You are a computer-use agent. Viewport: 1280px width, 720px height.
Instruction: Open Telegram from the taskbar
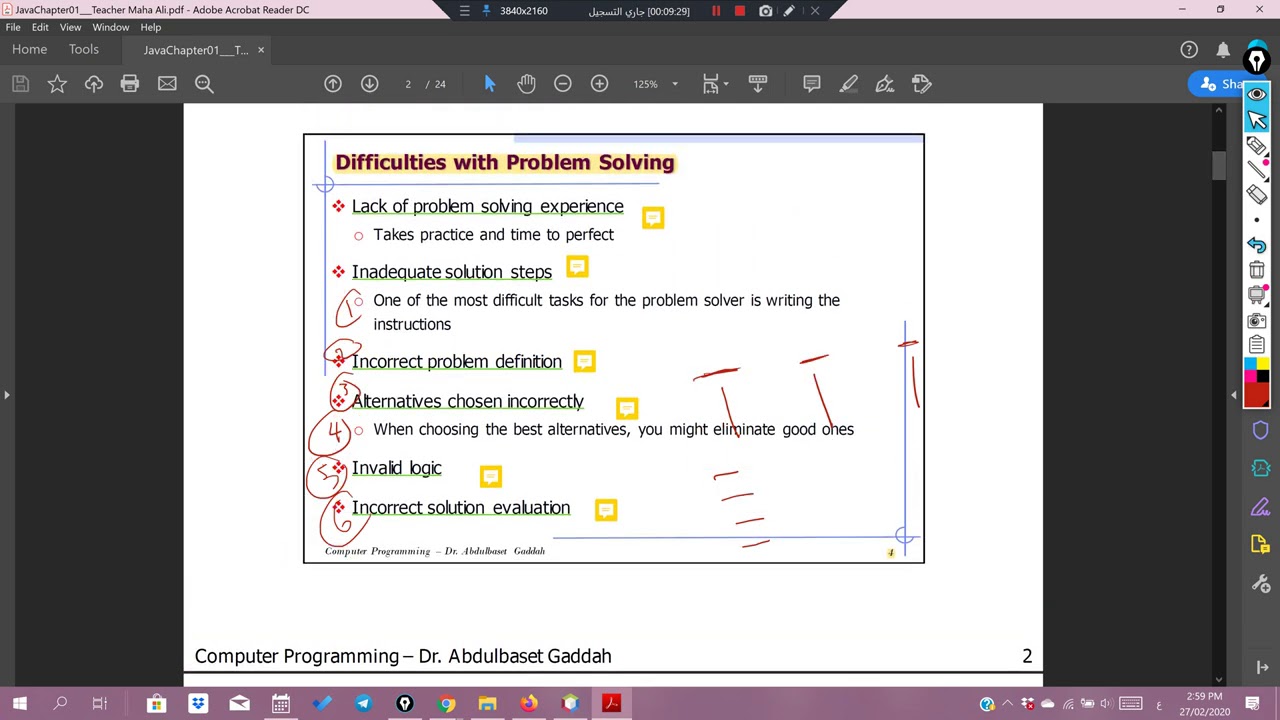point(363,704)
